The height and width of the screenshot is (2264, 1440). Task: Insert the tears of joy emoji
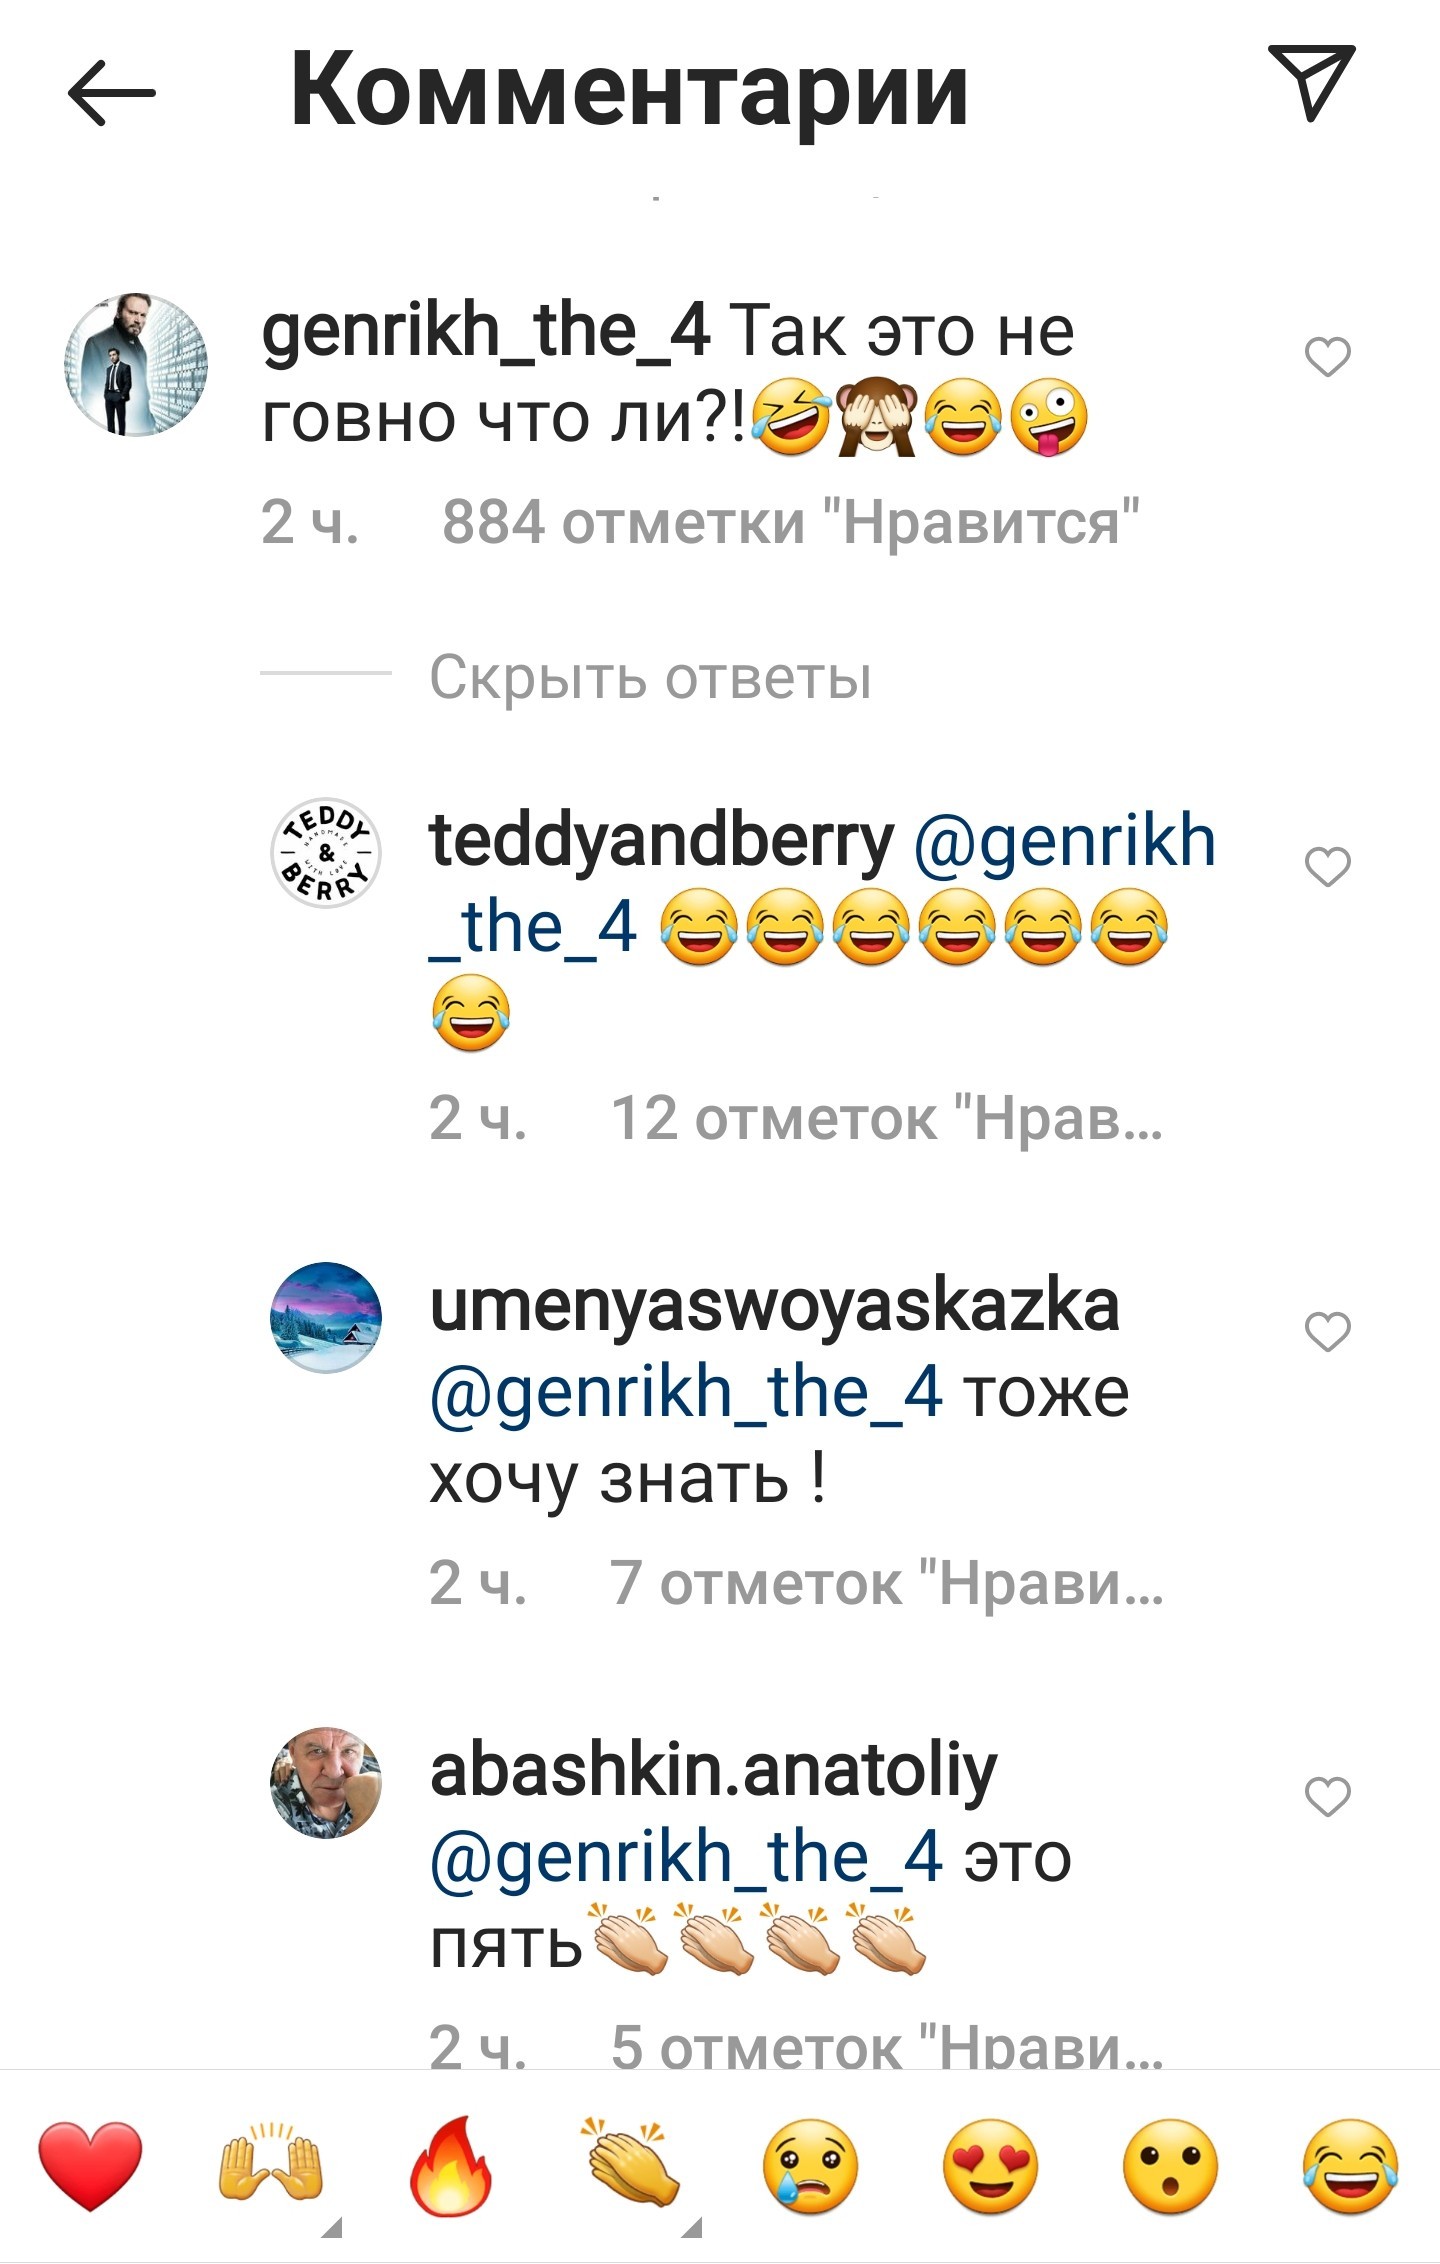1350,2166
